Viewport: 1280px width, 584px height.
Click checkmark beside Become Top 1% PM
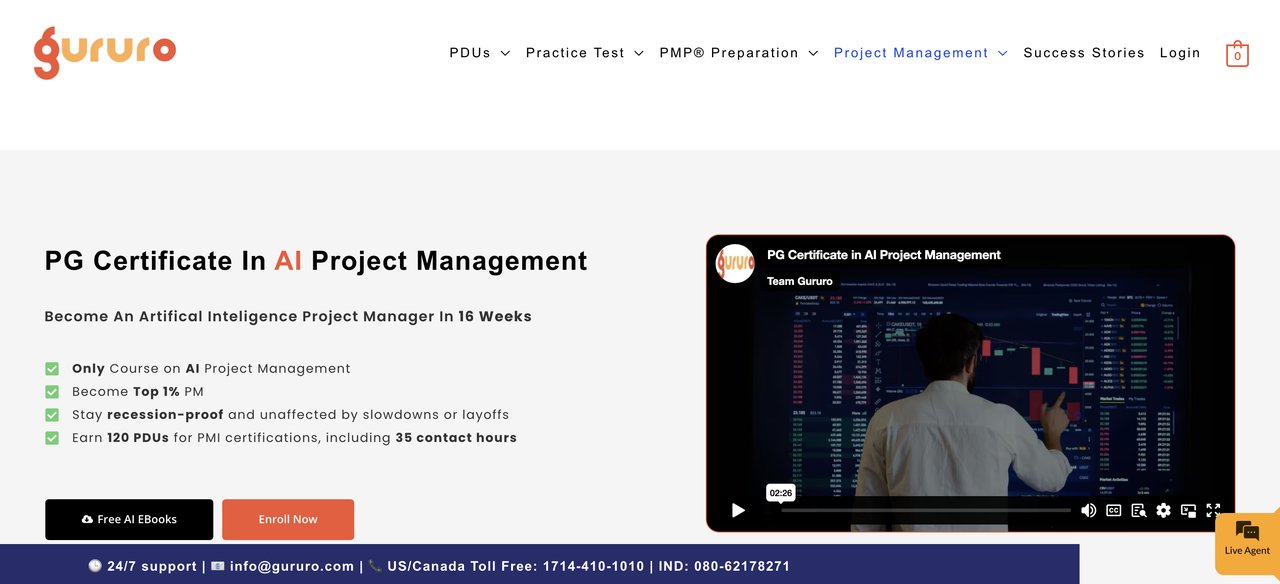52,391
